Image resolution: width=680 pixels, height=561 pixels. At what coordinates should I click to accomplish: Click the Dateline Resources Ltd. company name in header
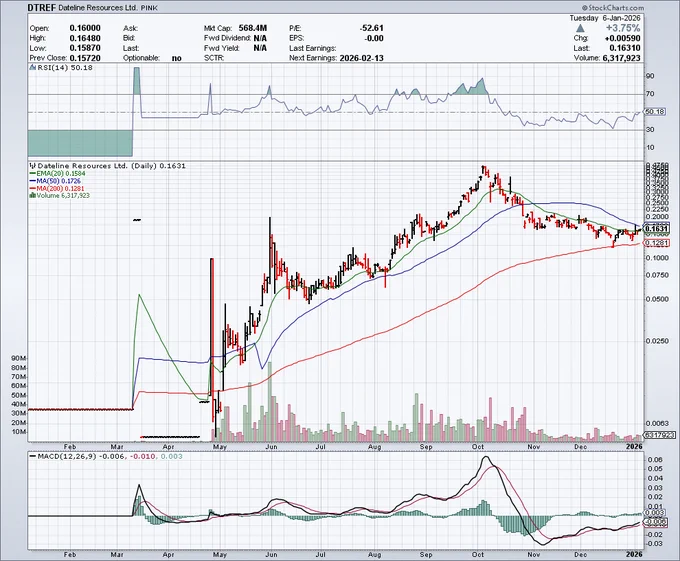[98, 8]
